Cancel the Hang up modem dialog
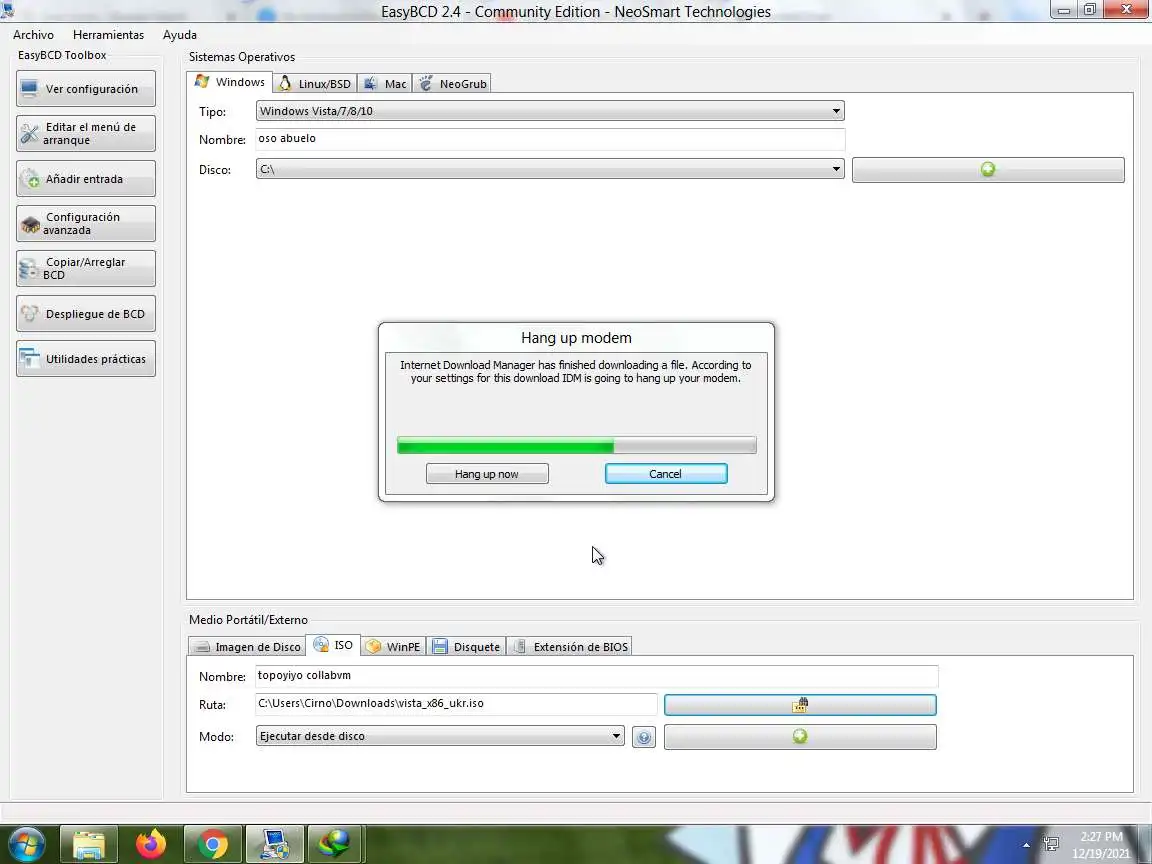The height and width of the screenshot is (864, 1152). (666, 474)
